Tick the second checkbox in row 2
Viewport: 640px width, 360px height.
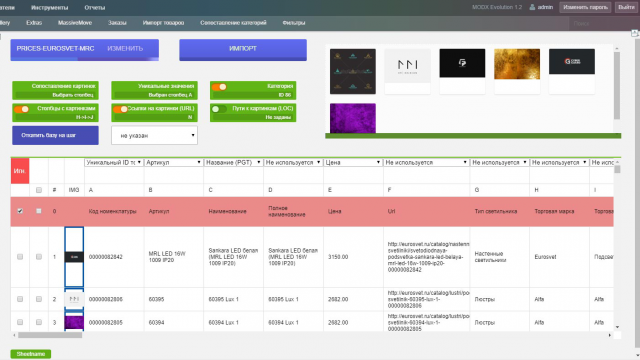pos(39,299)
